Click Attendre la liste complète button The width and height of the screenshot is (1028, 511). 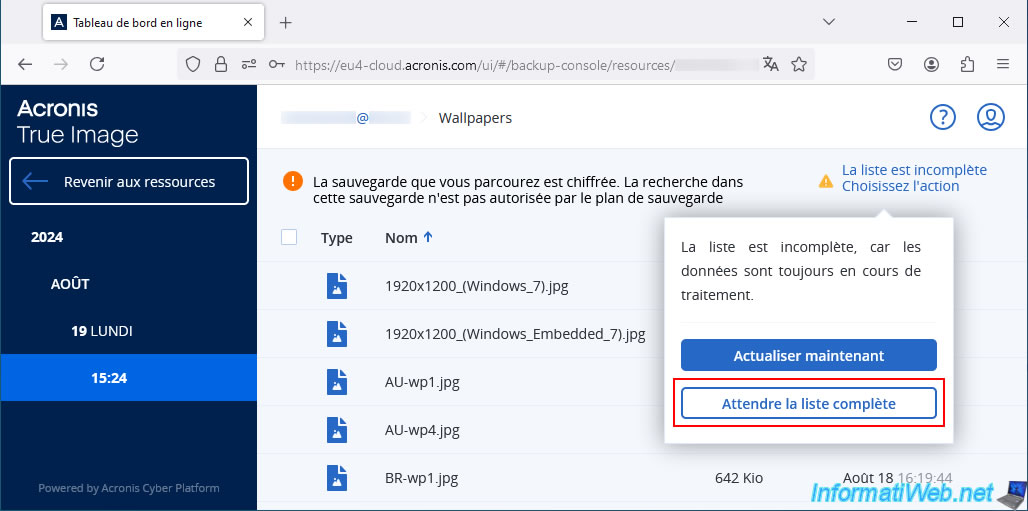coord(808,403)
